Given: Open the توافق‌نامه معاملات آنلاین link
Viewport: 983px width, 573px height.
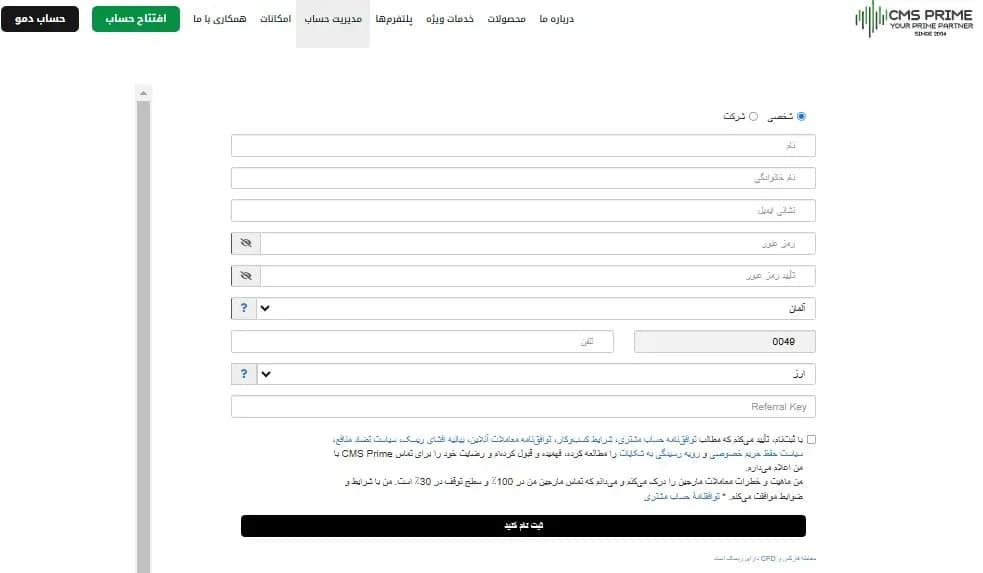Looking at the screenshot, I should (x=513, y=439).
